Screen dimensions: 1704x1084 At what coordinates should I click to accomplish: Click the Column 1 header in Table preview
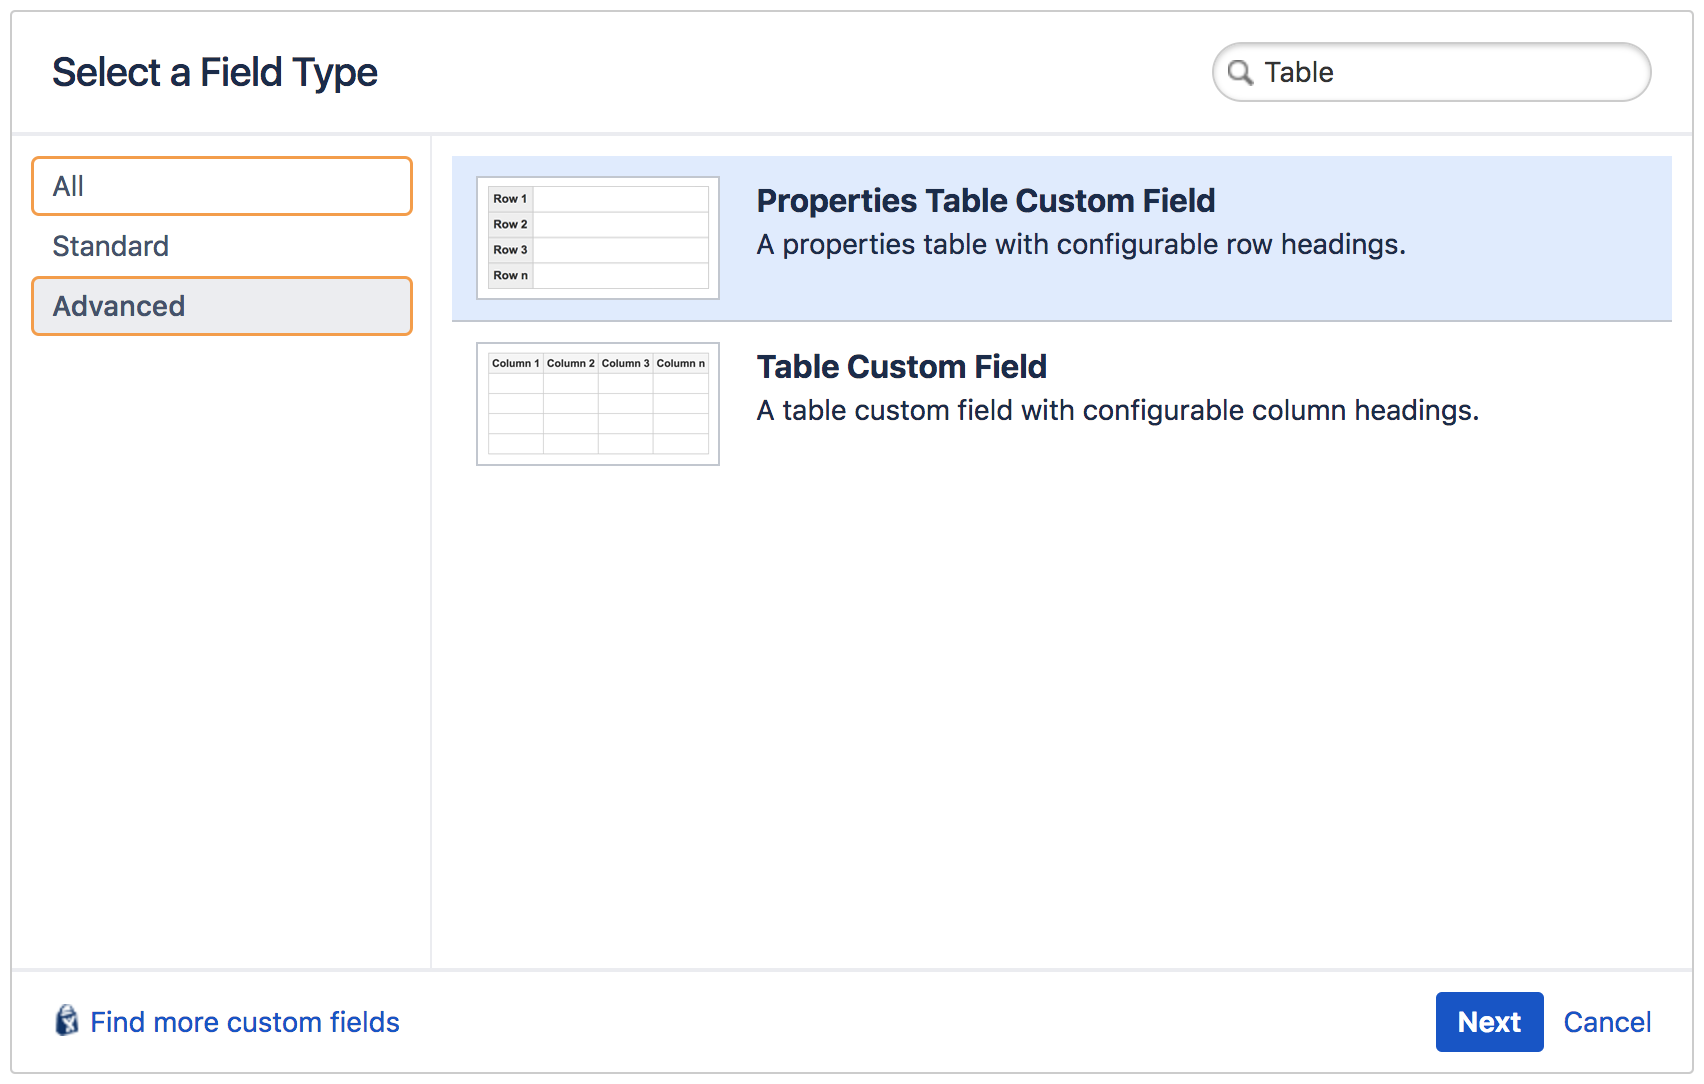tap(515, 363)
